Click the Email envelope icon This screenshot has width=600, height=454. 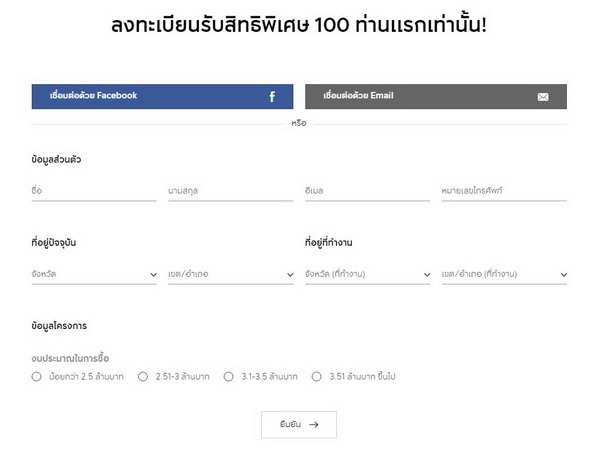[x=543, y=97]
